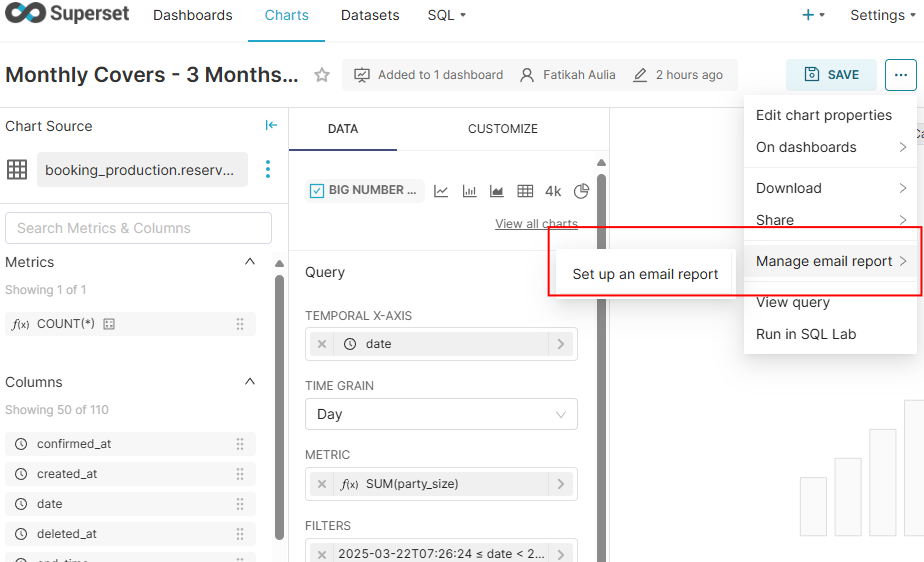Choose the area chart type icon

click(x=497, y=191)
